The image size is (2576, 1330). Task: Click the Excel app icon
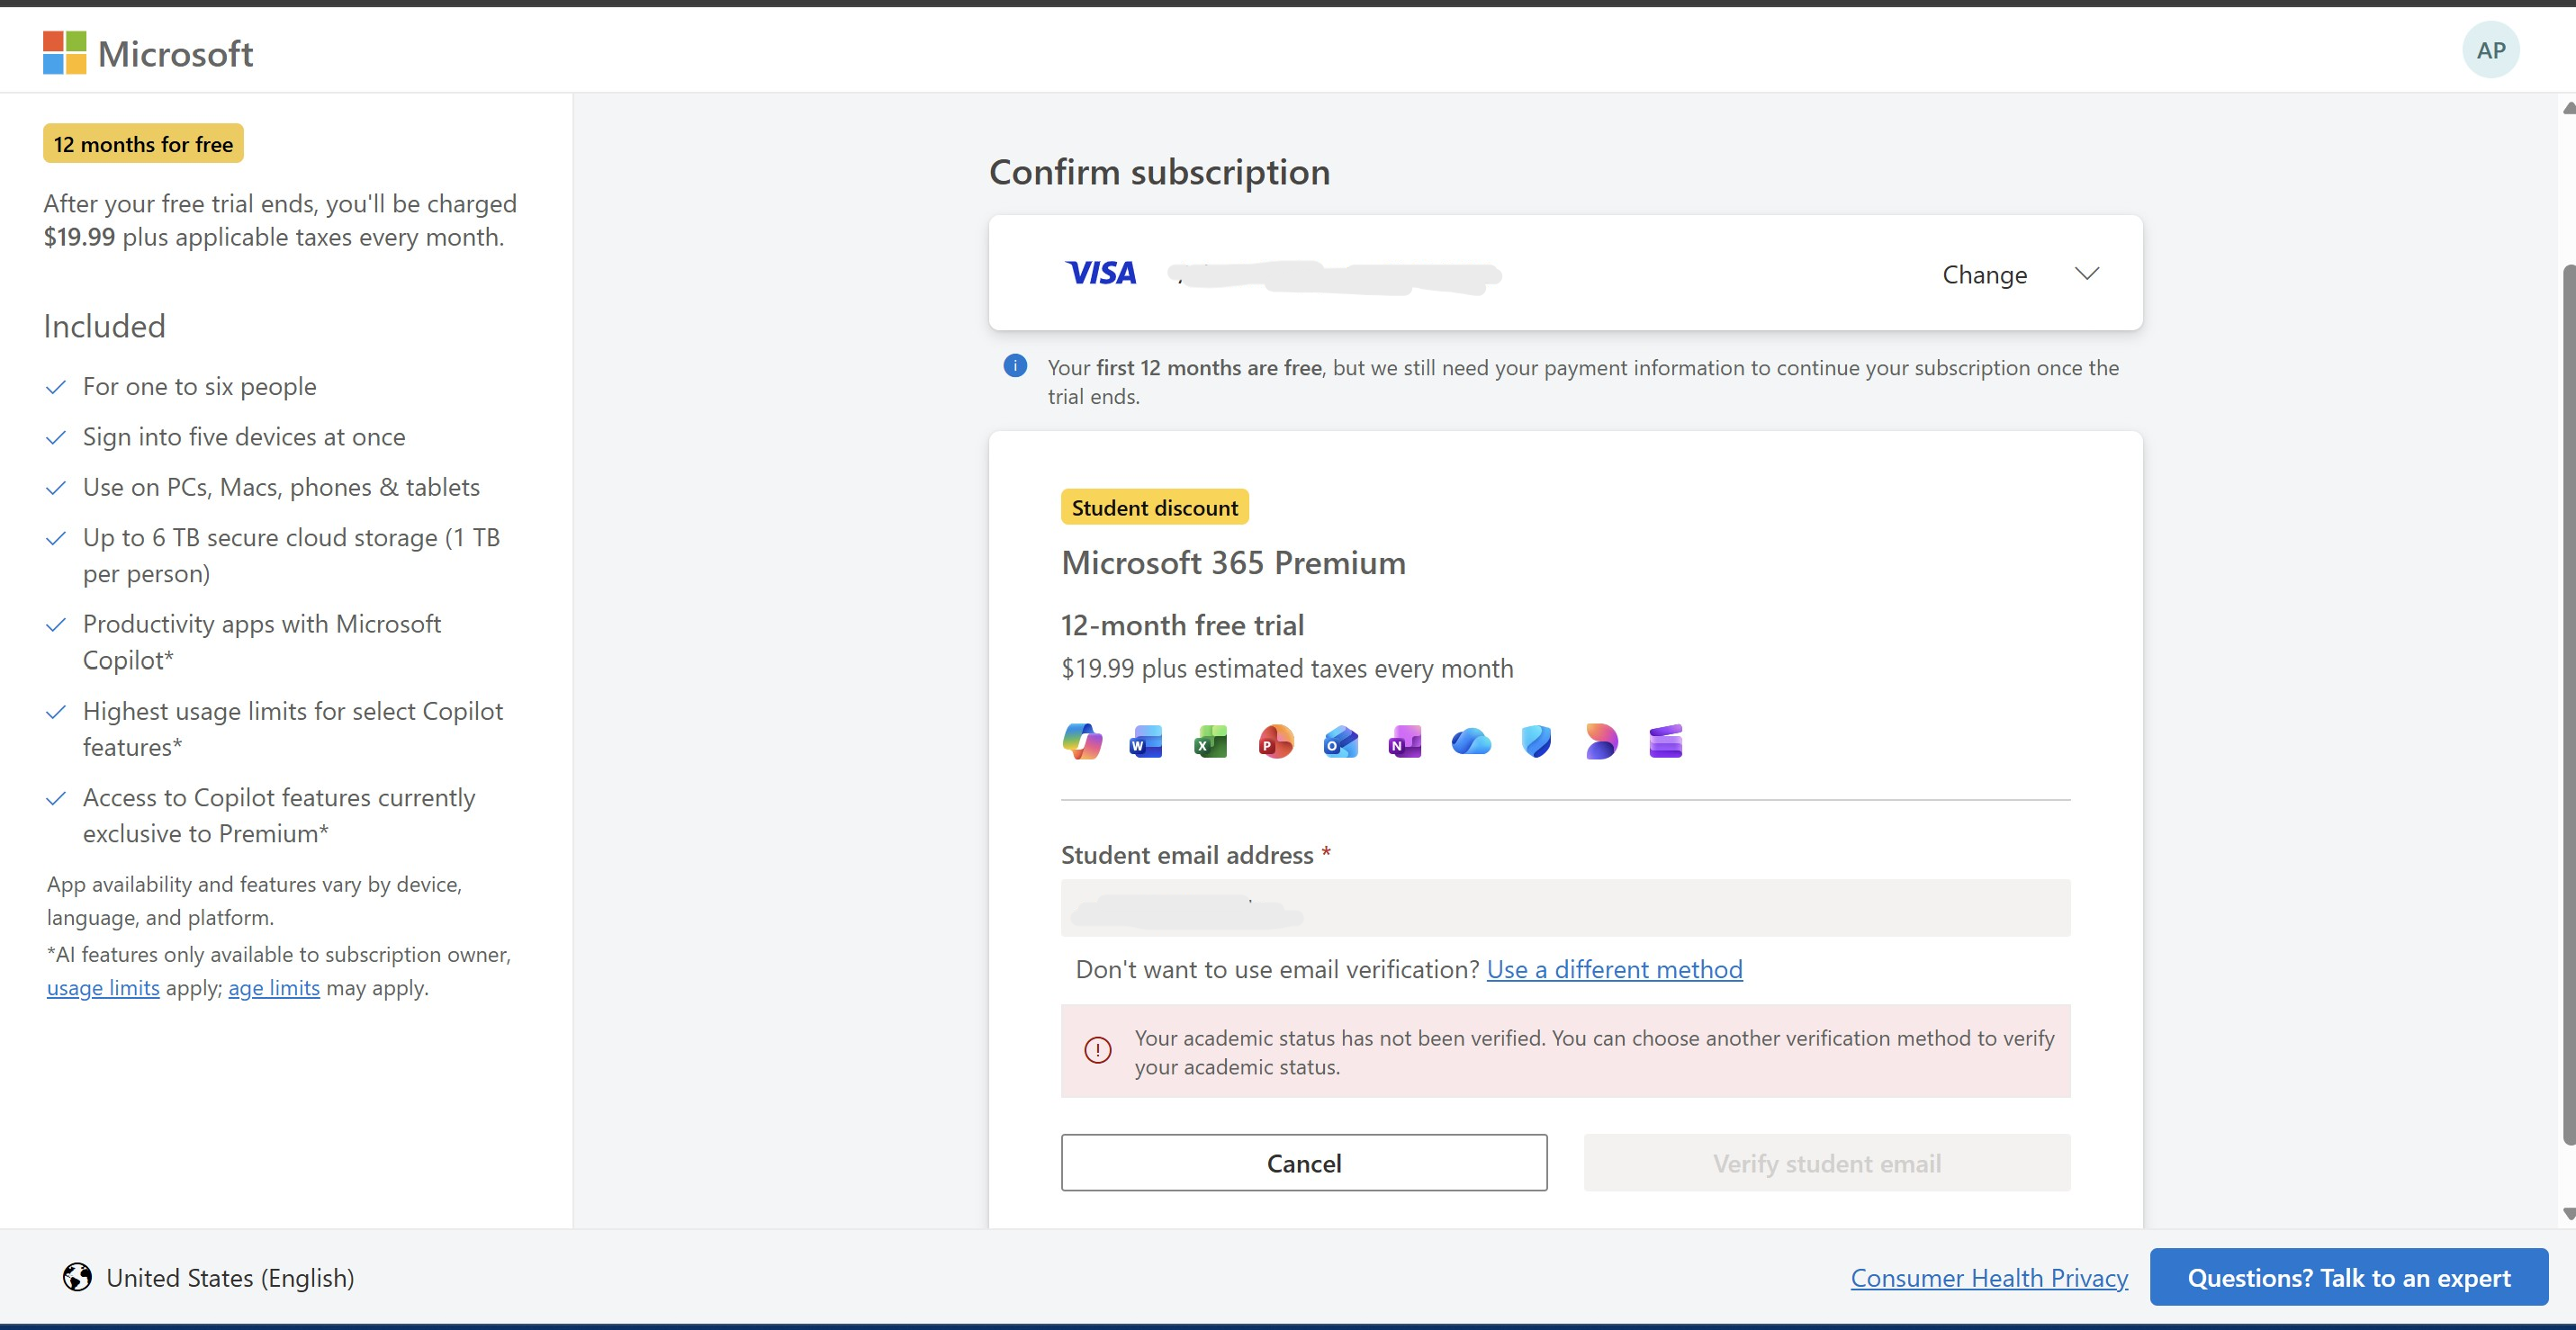click(1211, 742)
